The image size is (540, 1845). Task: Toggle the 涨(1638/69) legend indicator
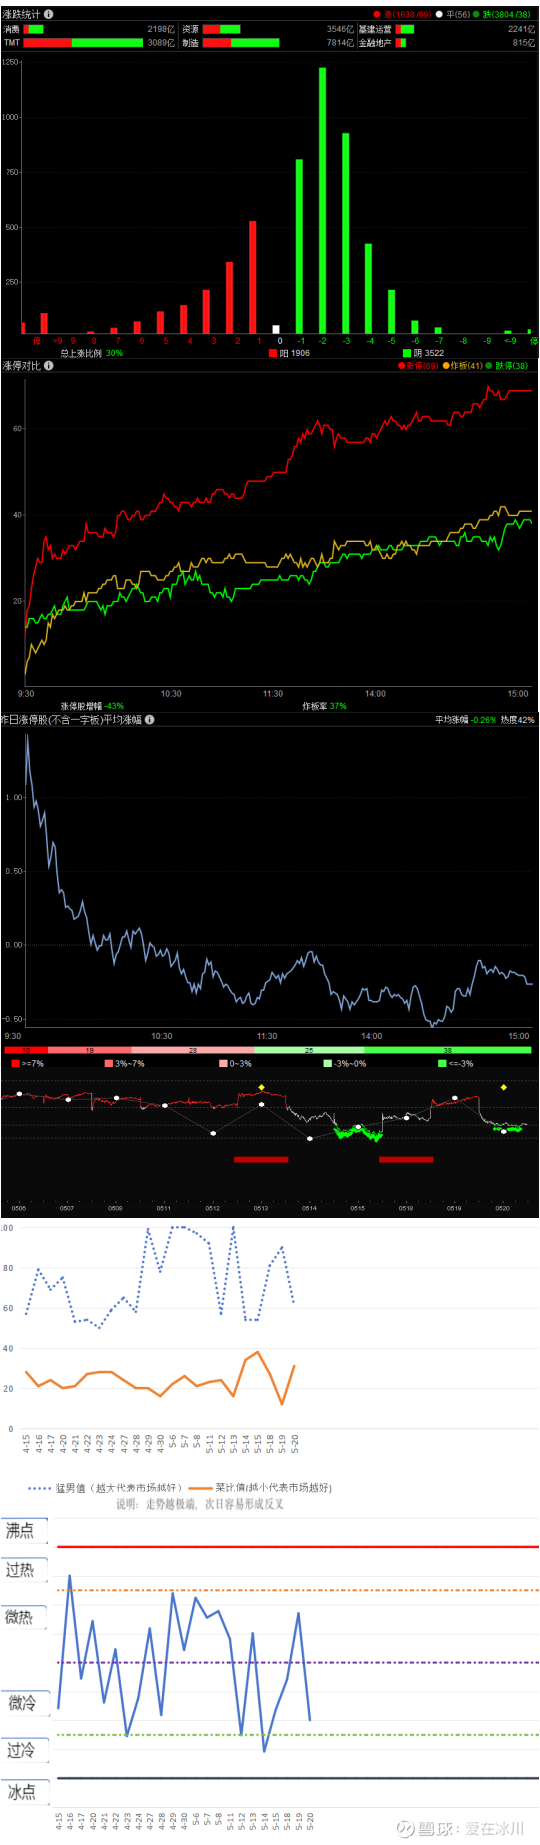[377, 15]
